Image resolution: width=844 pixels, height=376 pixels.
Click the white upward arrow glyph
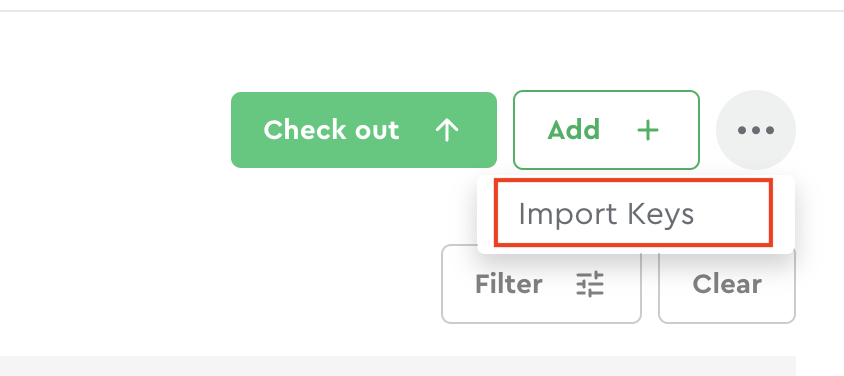coord(447,130)
